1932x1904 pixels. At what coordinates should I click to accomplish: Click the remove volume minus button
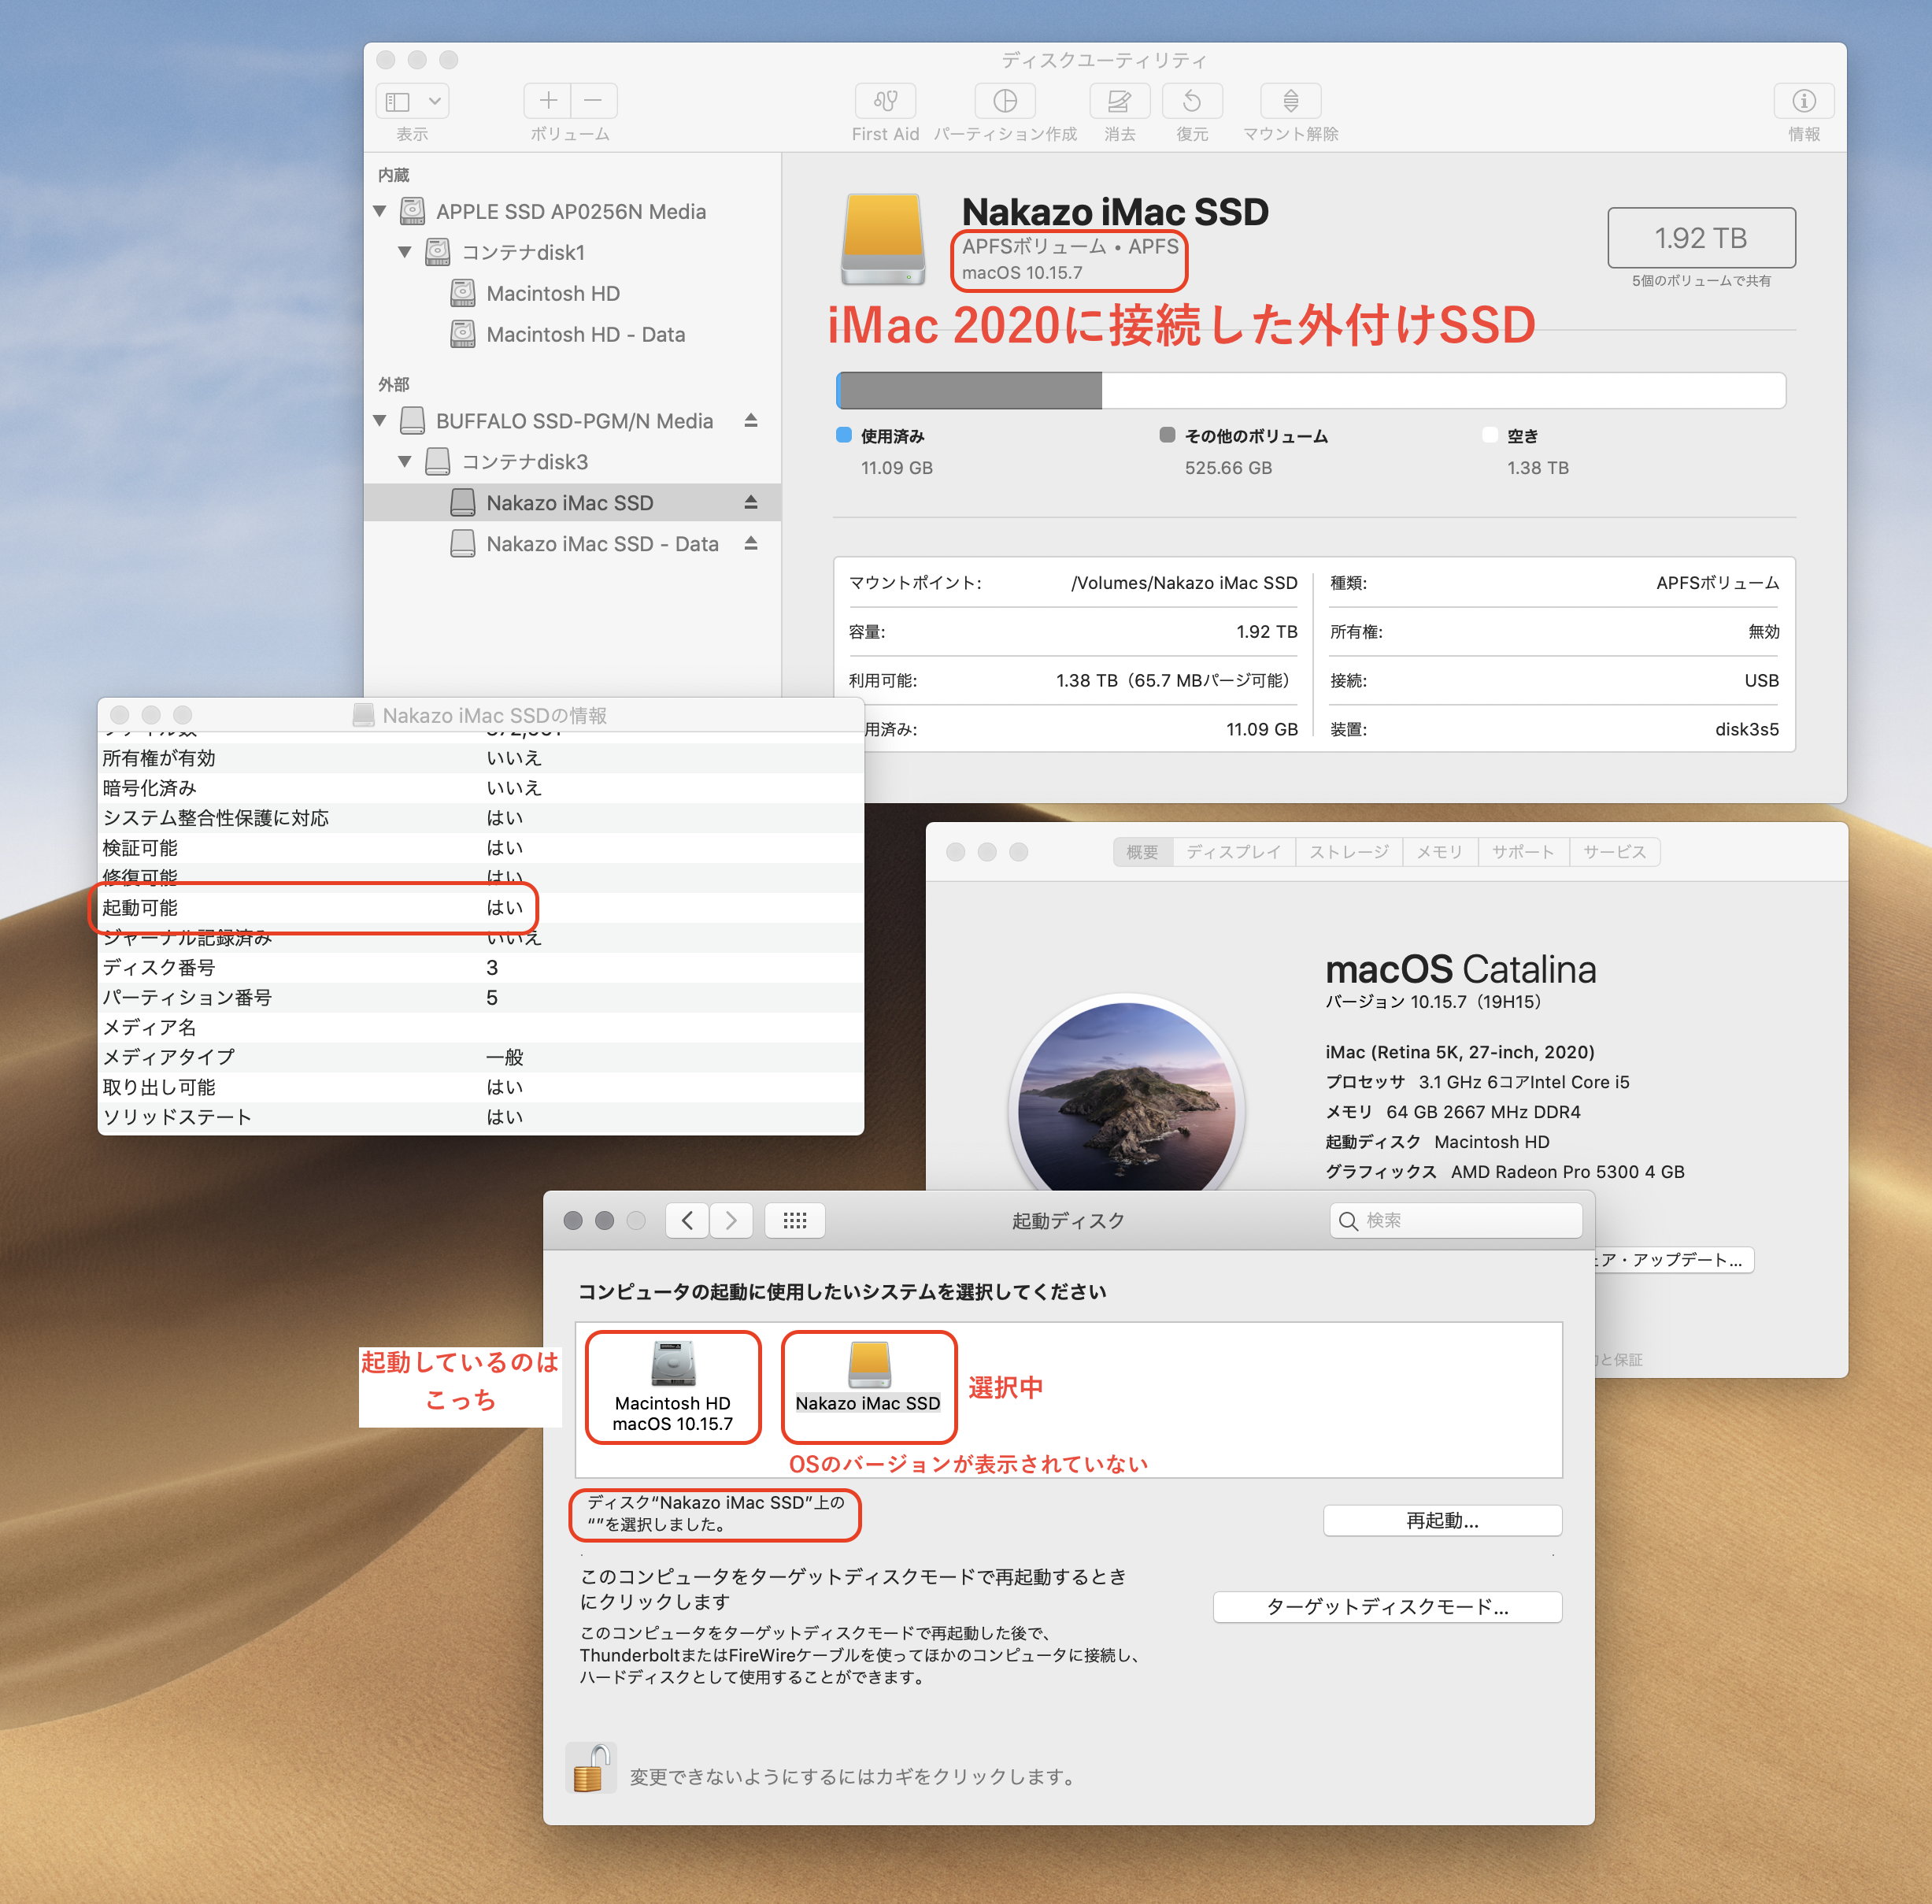coord(594,100)
